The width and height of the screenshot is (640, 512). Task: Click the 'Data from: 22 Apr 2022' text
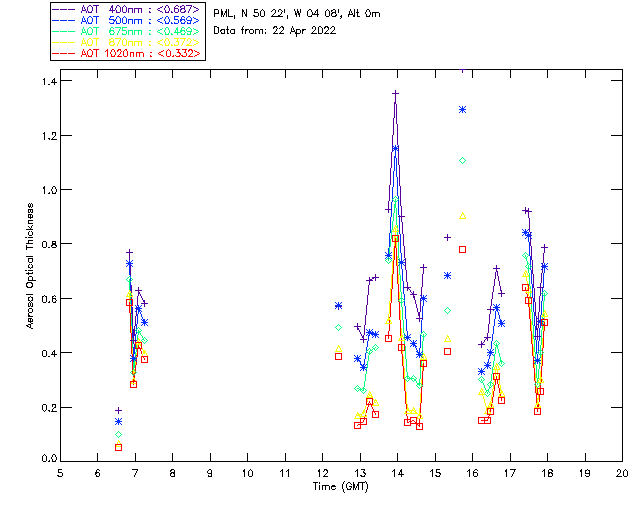click(275, 30)
